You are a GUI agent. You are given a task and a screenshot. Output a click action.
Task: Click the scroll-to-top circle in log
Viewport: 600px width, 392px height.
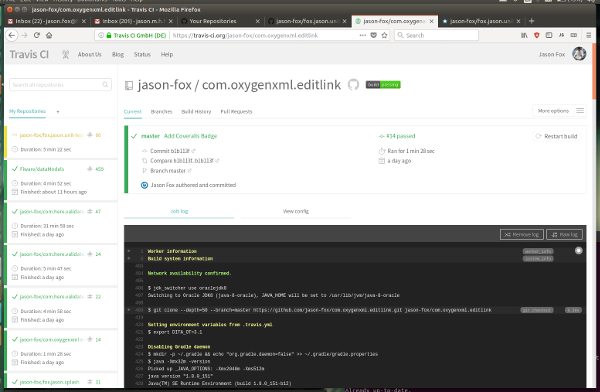pos(579,251)
